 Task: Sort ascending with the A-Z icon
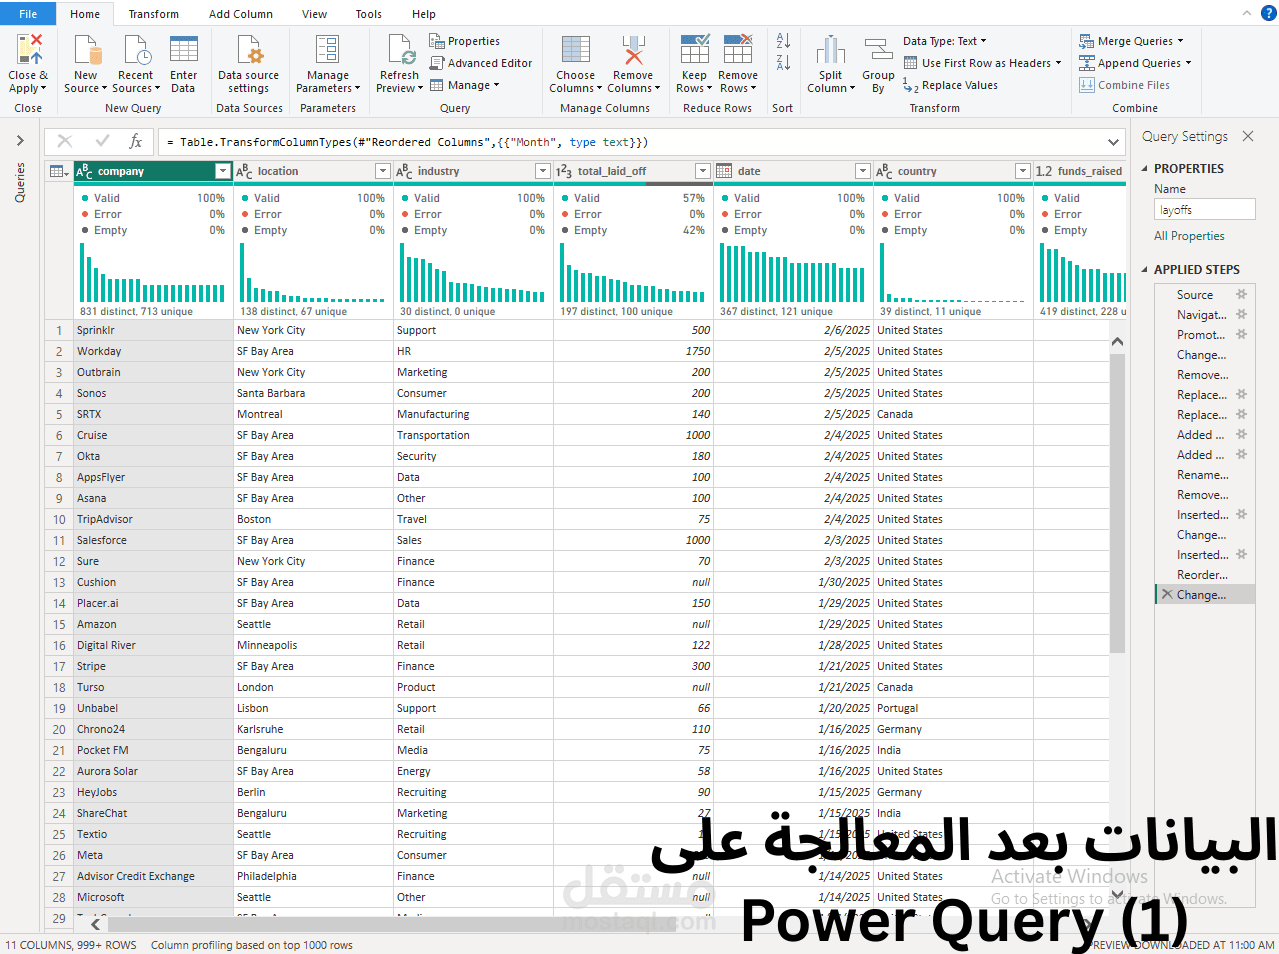(x=783, y=41)
